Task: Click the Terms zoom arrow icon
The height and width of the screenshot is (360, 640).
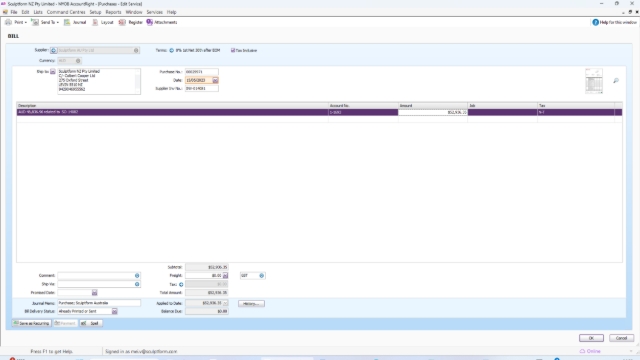Action: [x=171, y=51]
